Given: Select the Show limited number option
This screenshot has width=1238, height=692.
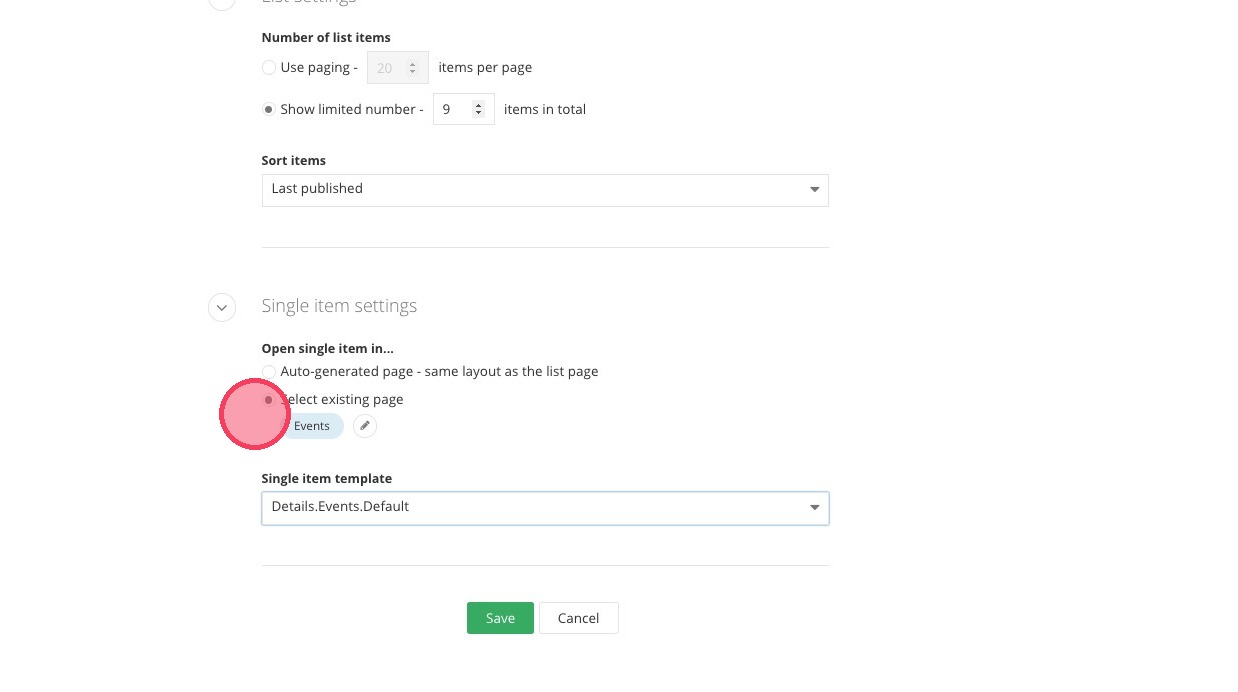Looking at the screenshot, I should point(269,110).
